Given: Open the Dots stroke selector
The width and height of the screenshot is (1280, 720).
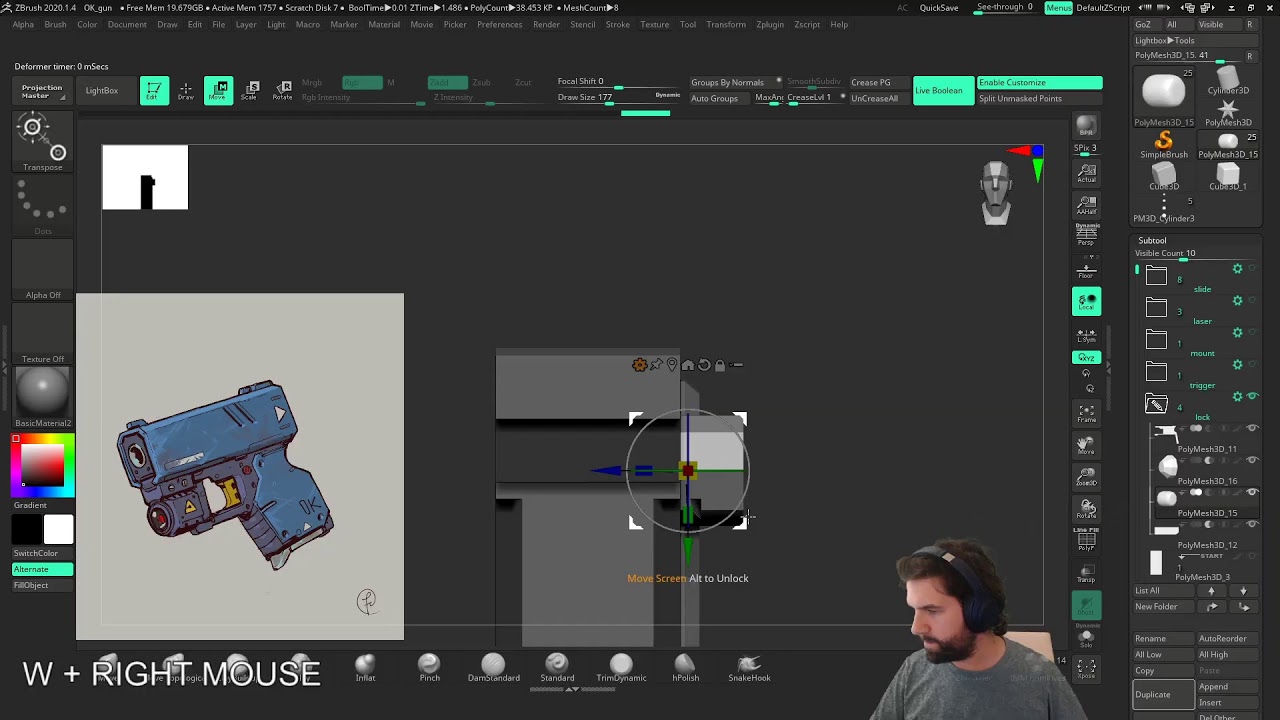Looking at the screenshot, I should 43,206.
